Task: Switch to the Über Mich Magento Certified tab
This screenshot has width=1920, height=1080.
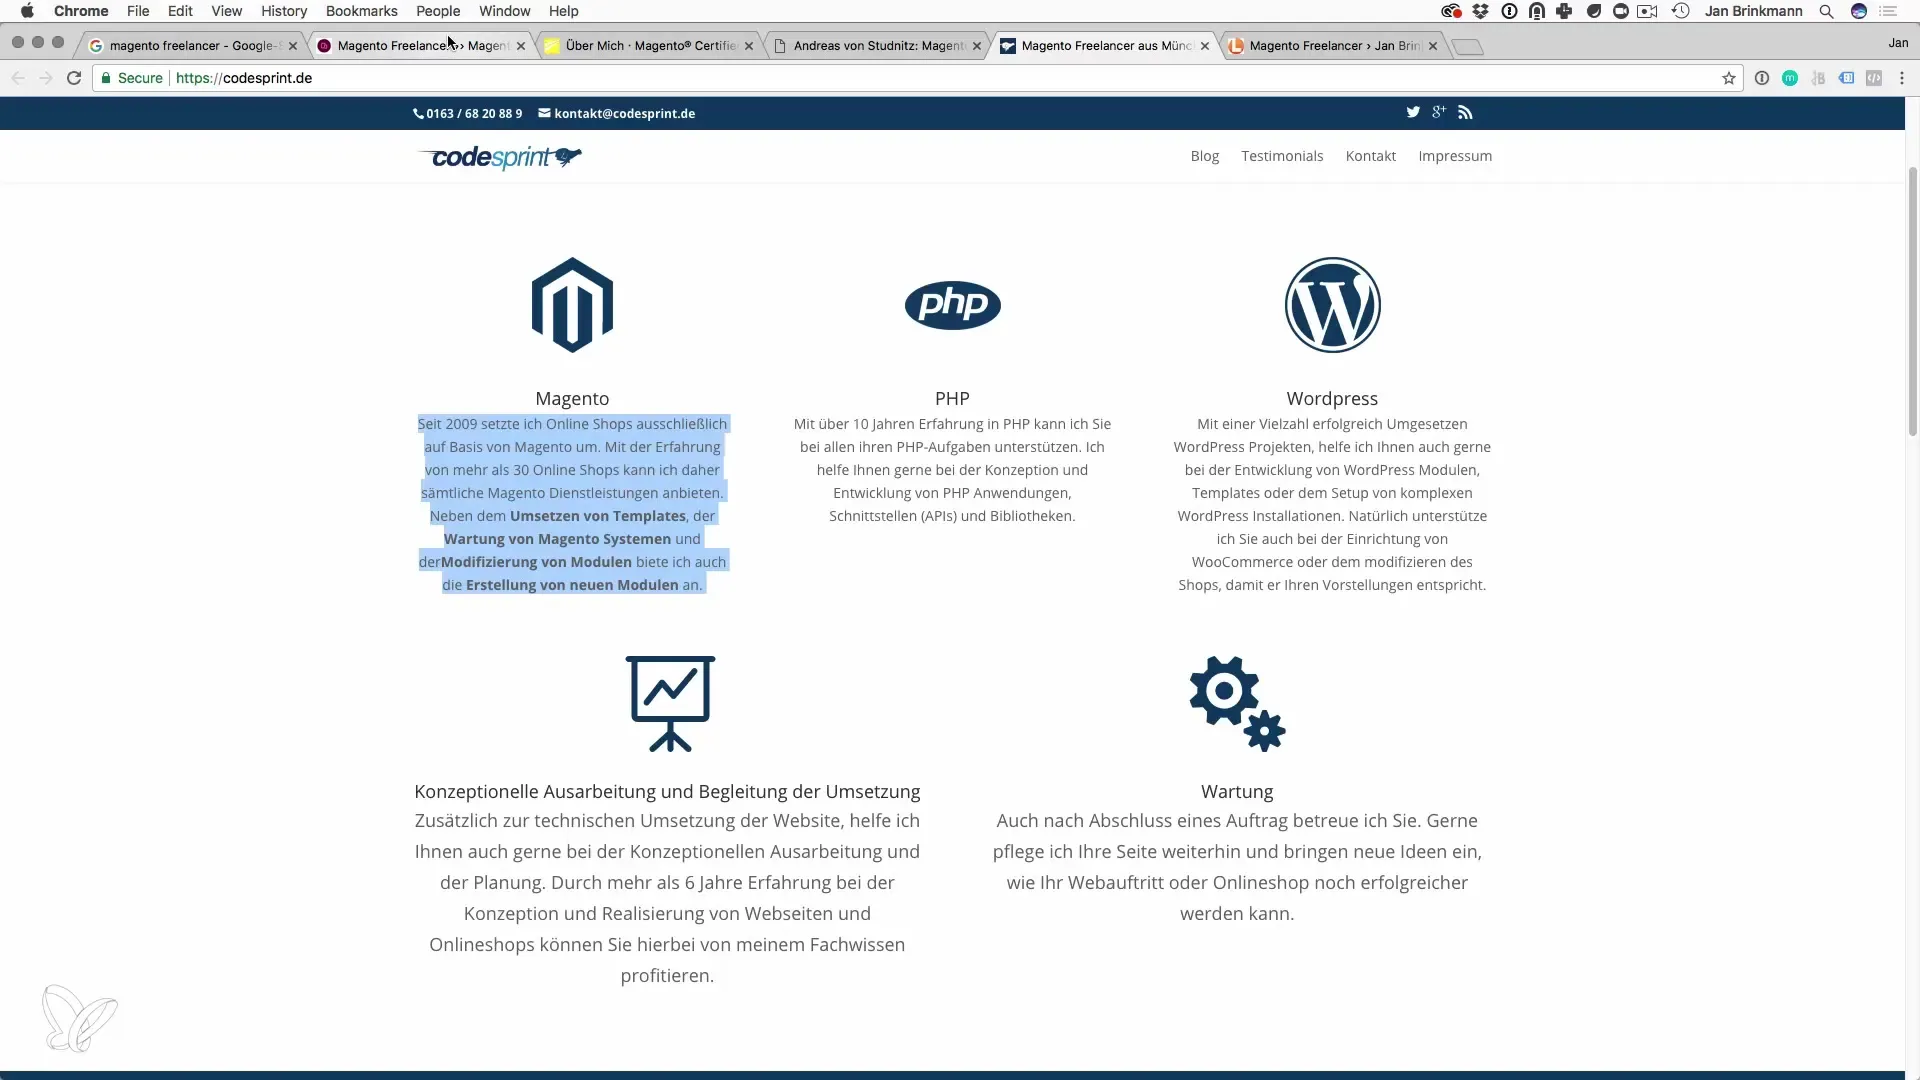Action: 648,46
